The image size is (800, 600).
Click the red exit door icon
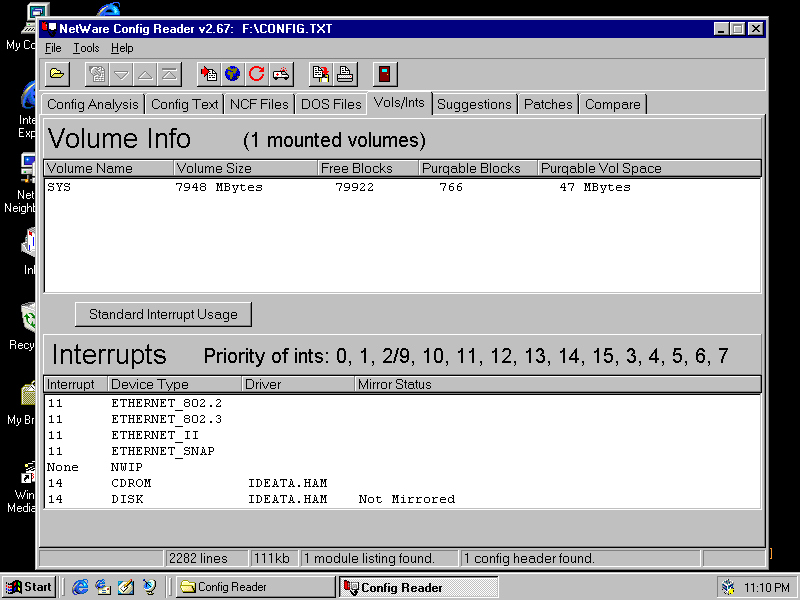tap(385, 74)
